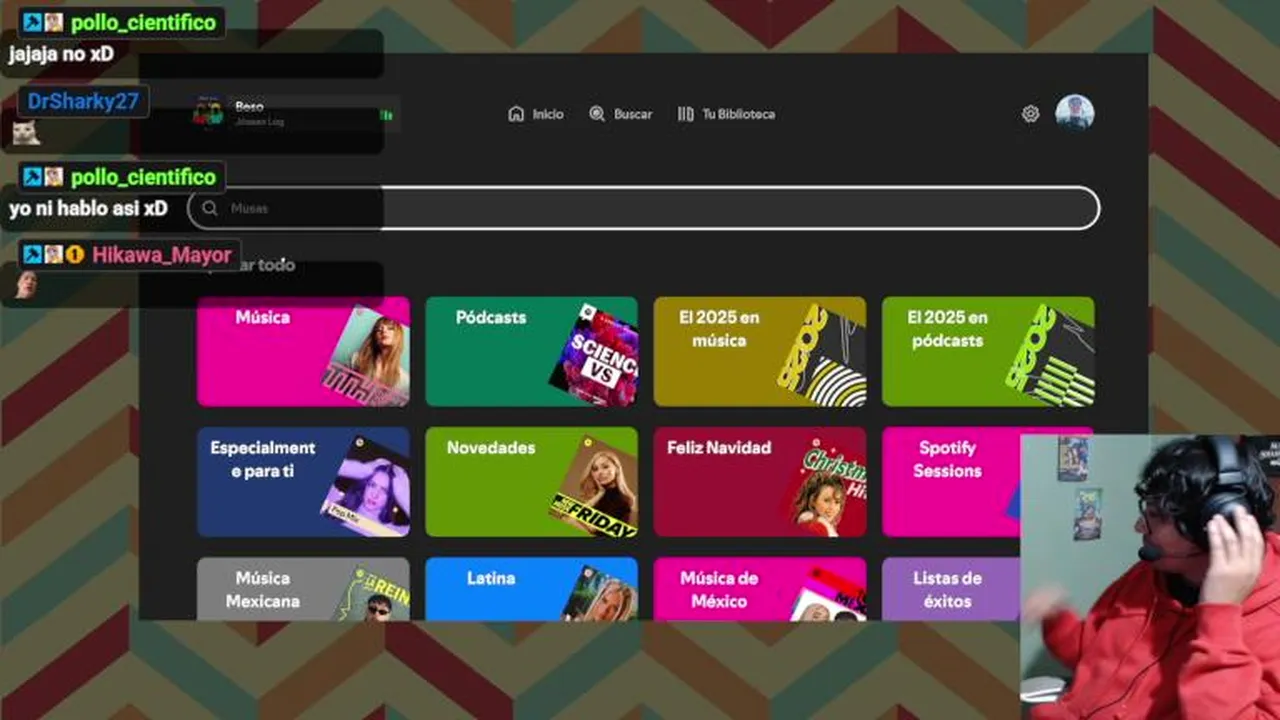The width and height of the screenshot is (1280, 720).
Task: Open the Novedades category card
Action: point(531,482)
